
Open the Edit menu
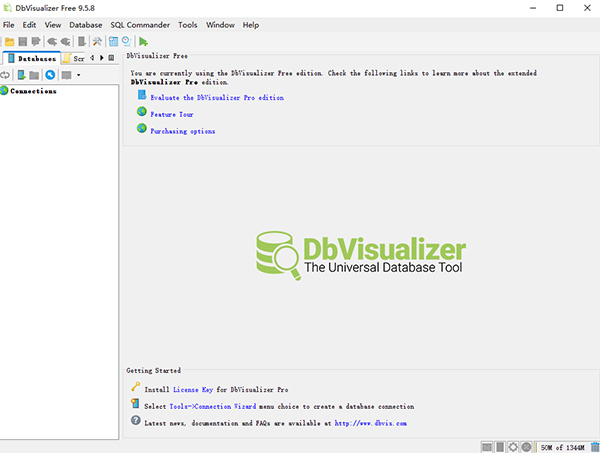(x=29, y=25)
